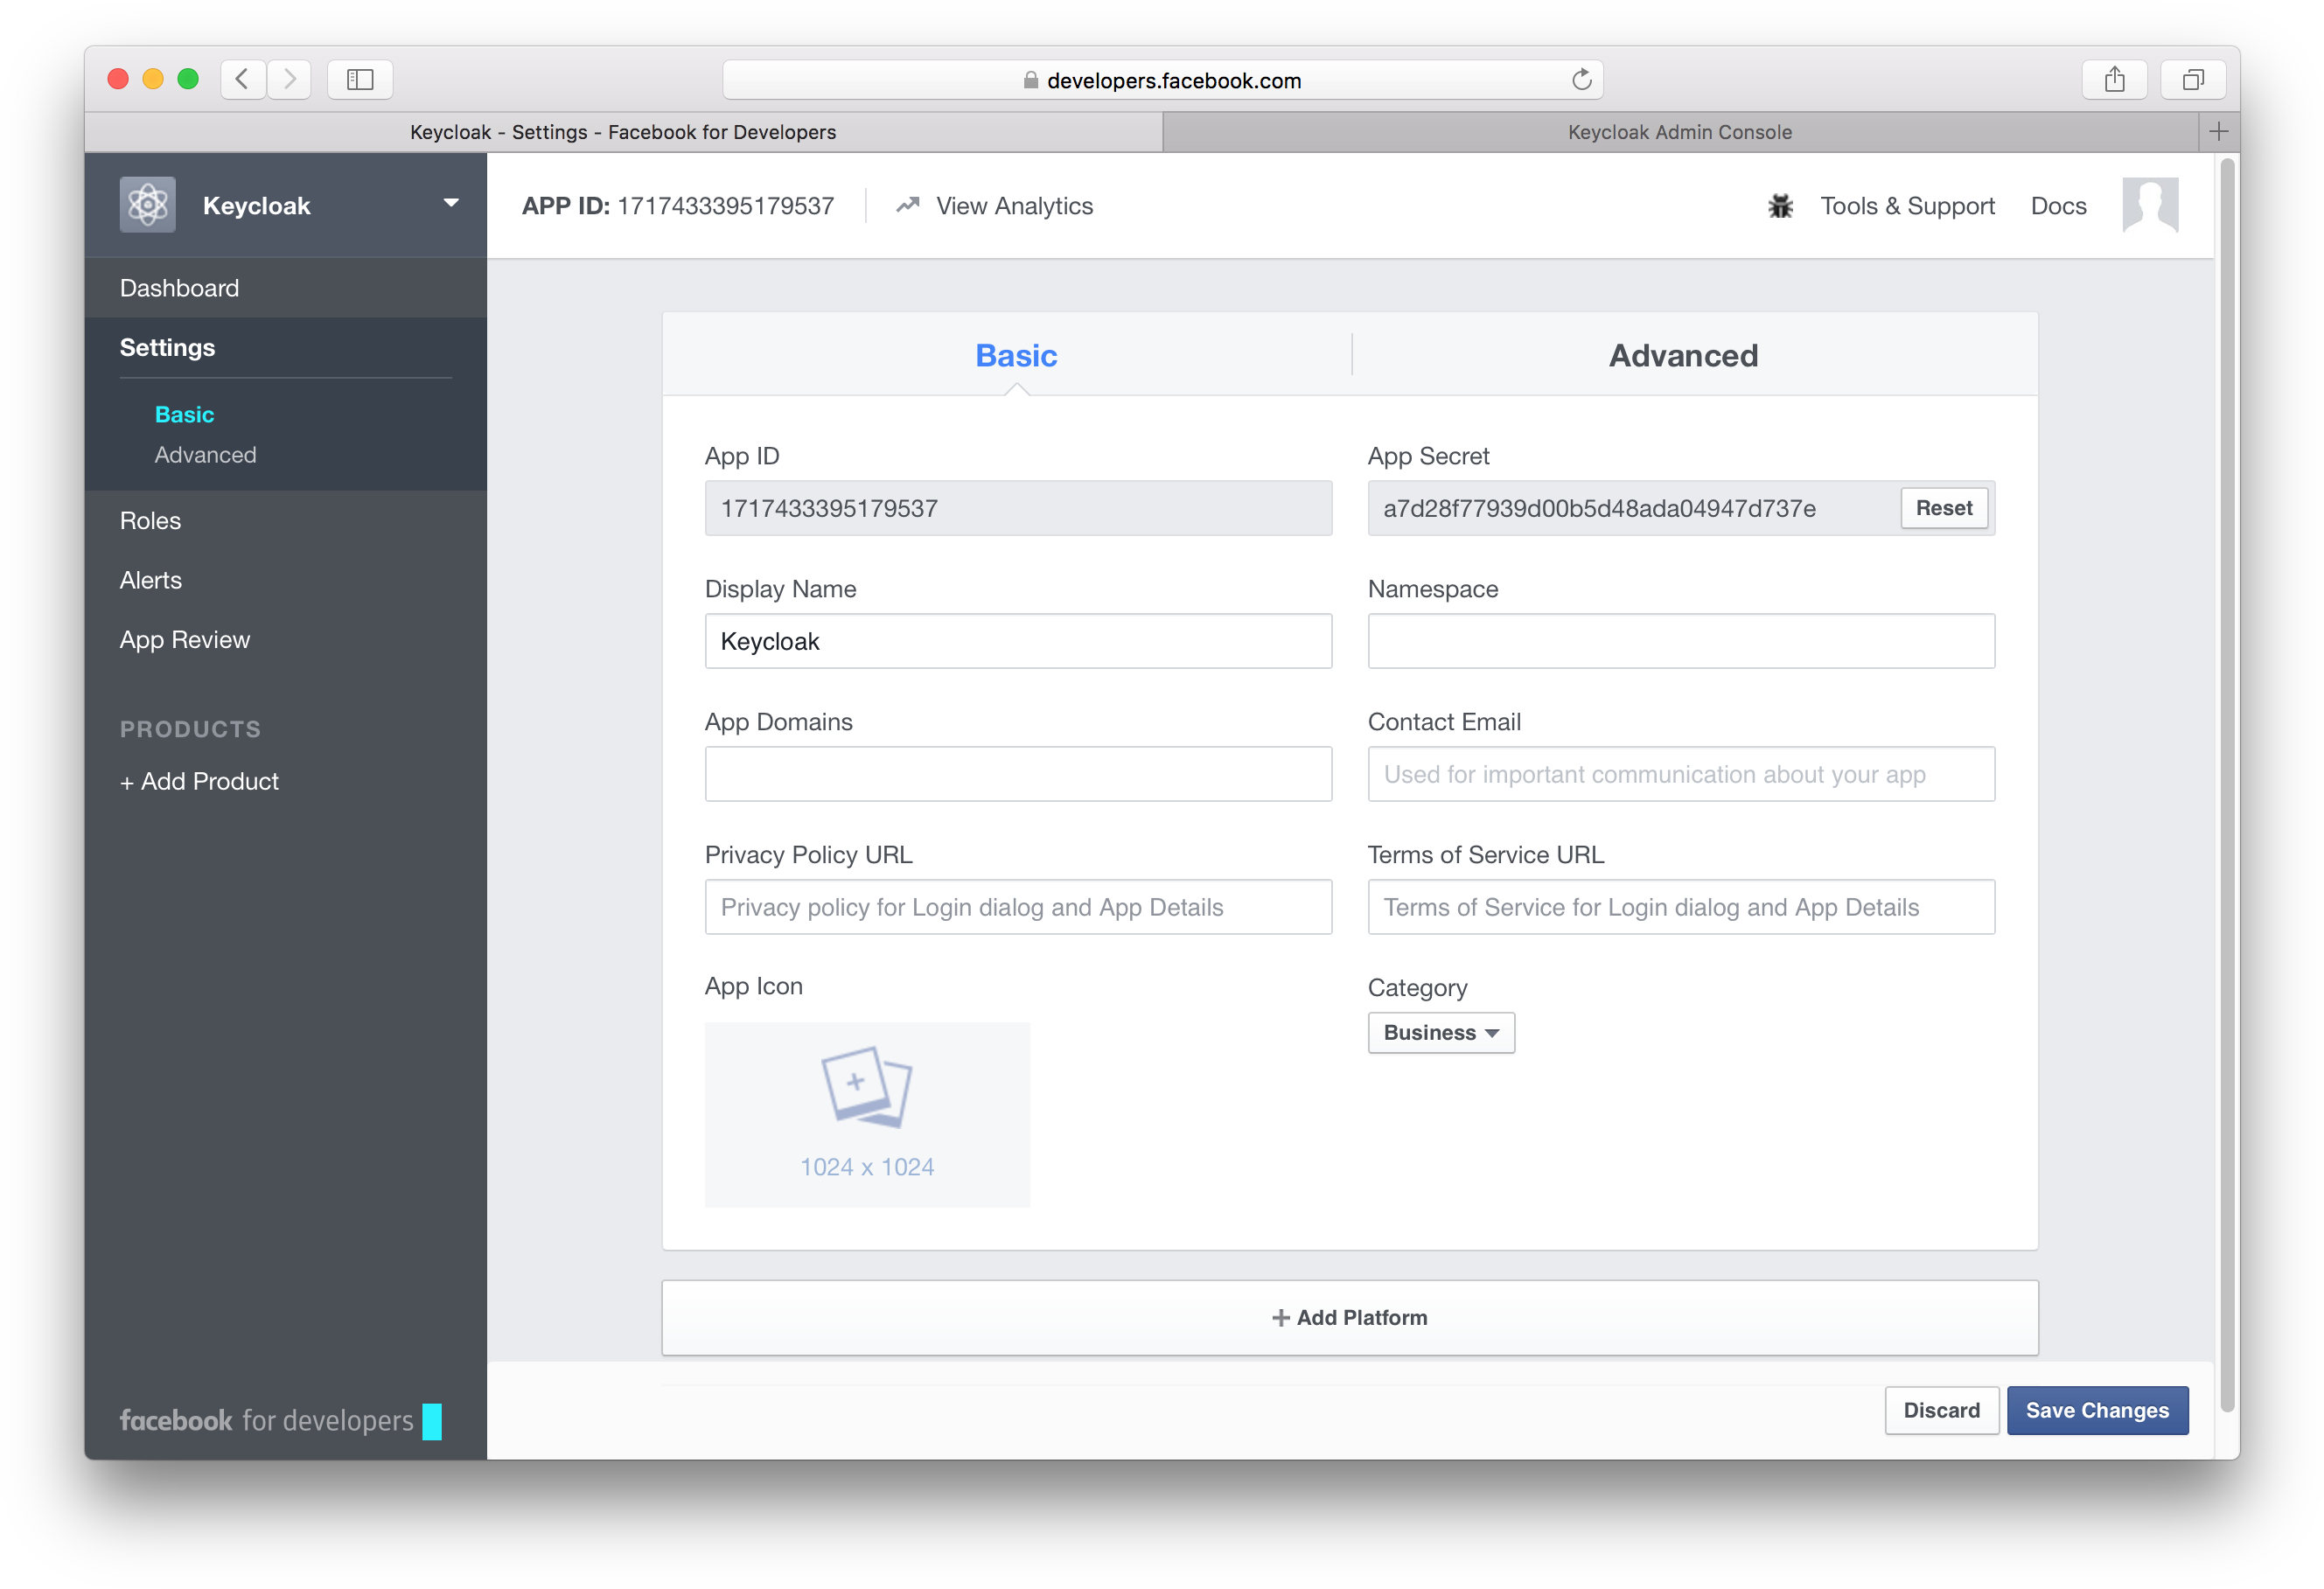Click the APP ID number in header

coord(725,205)
